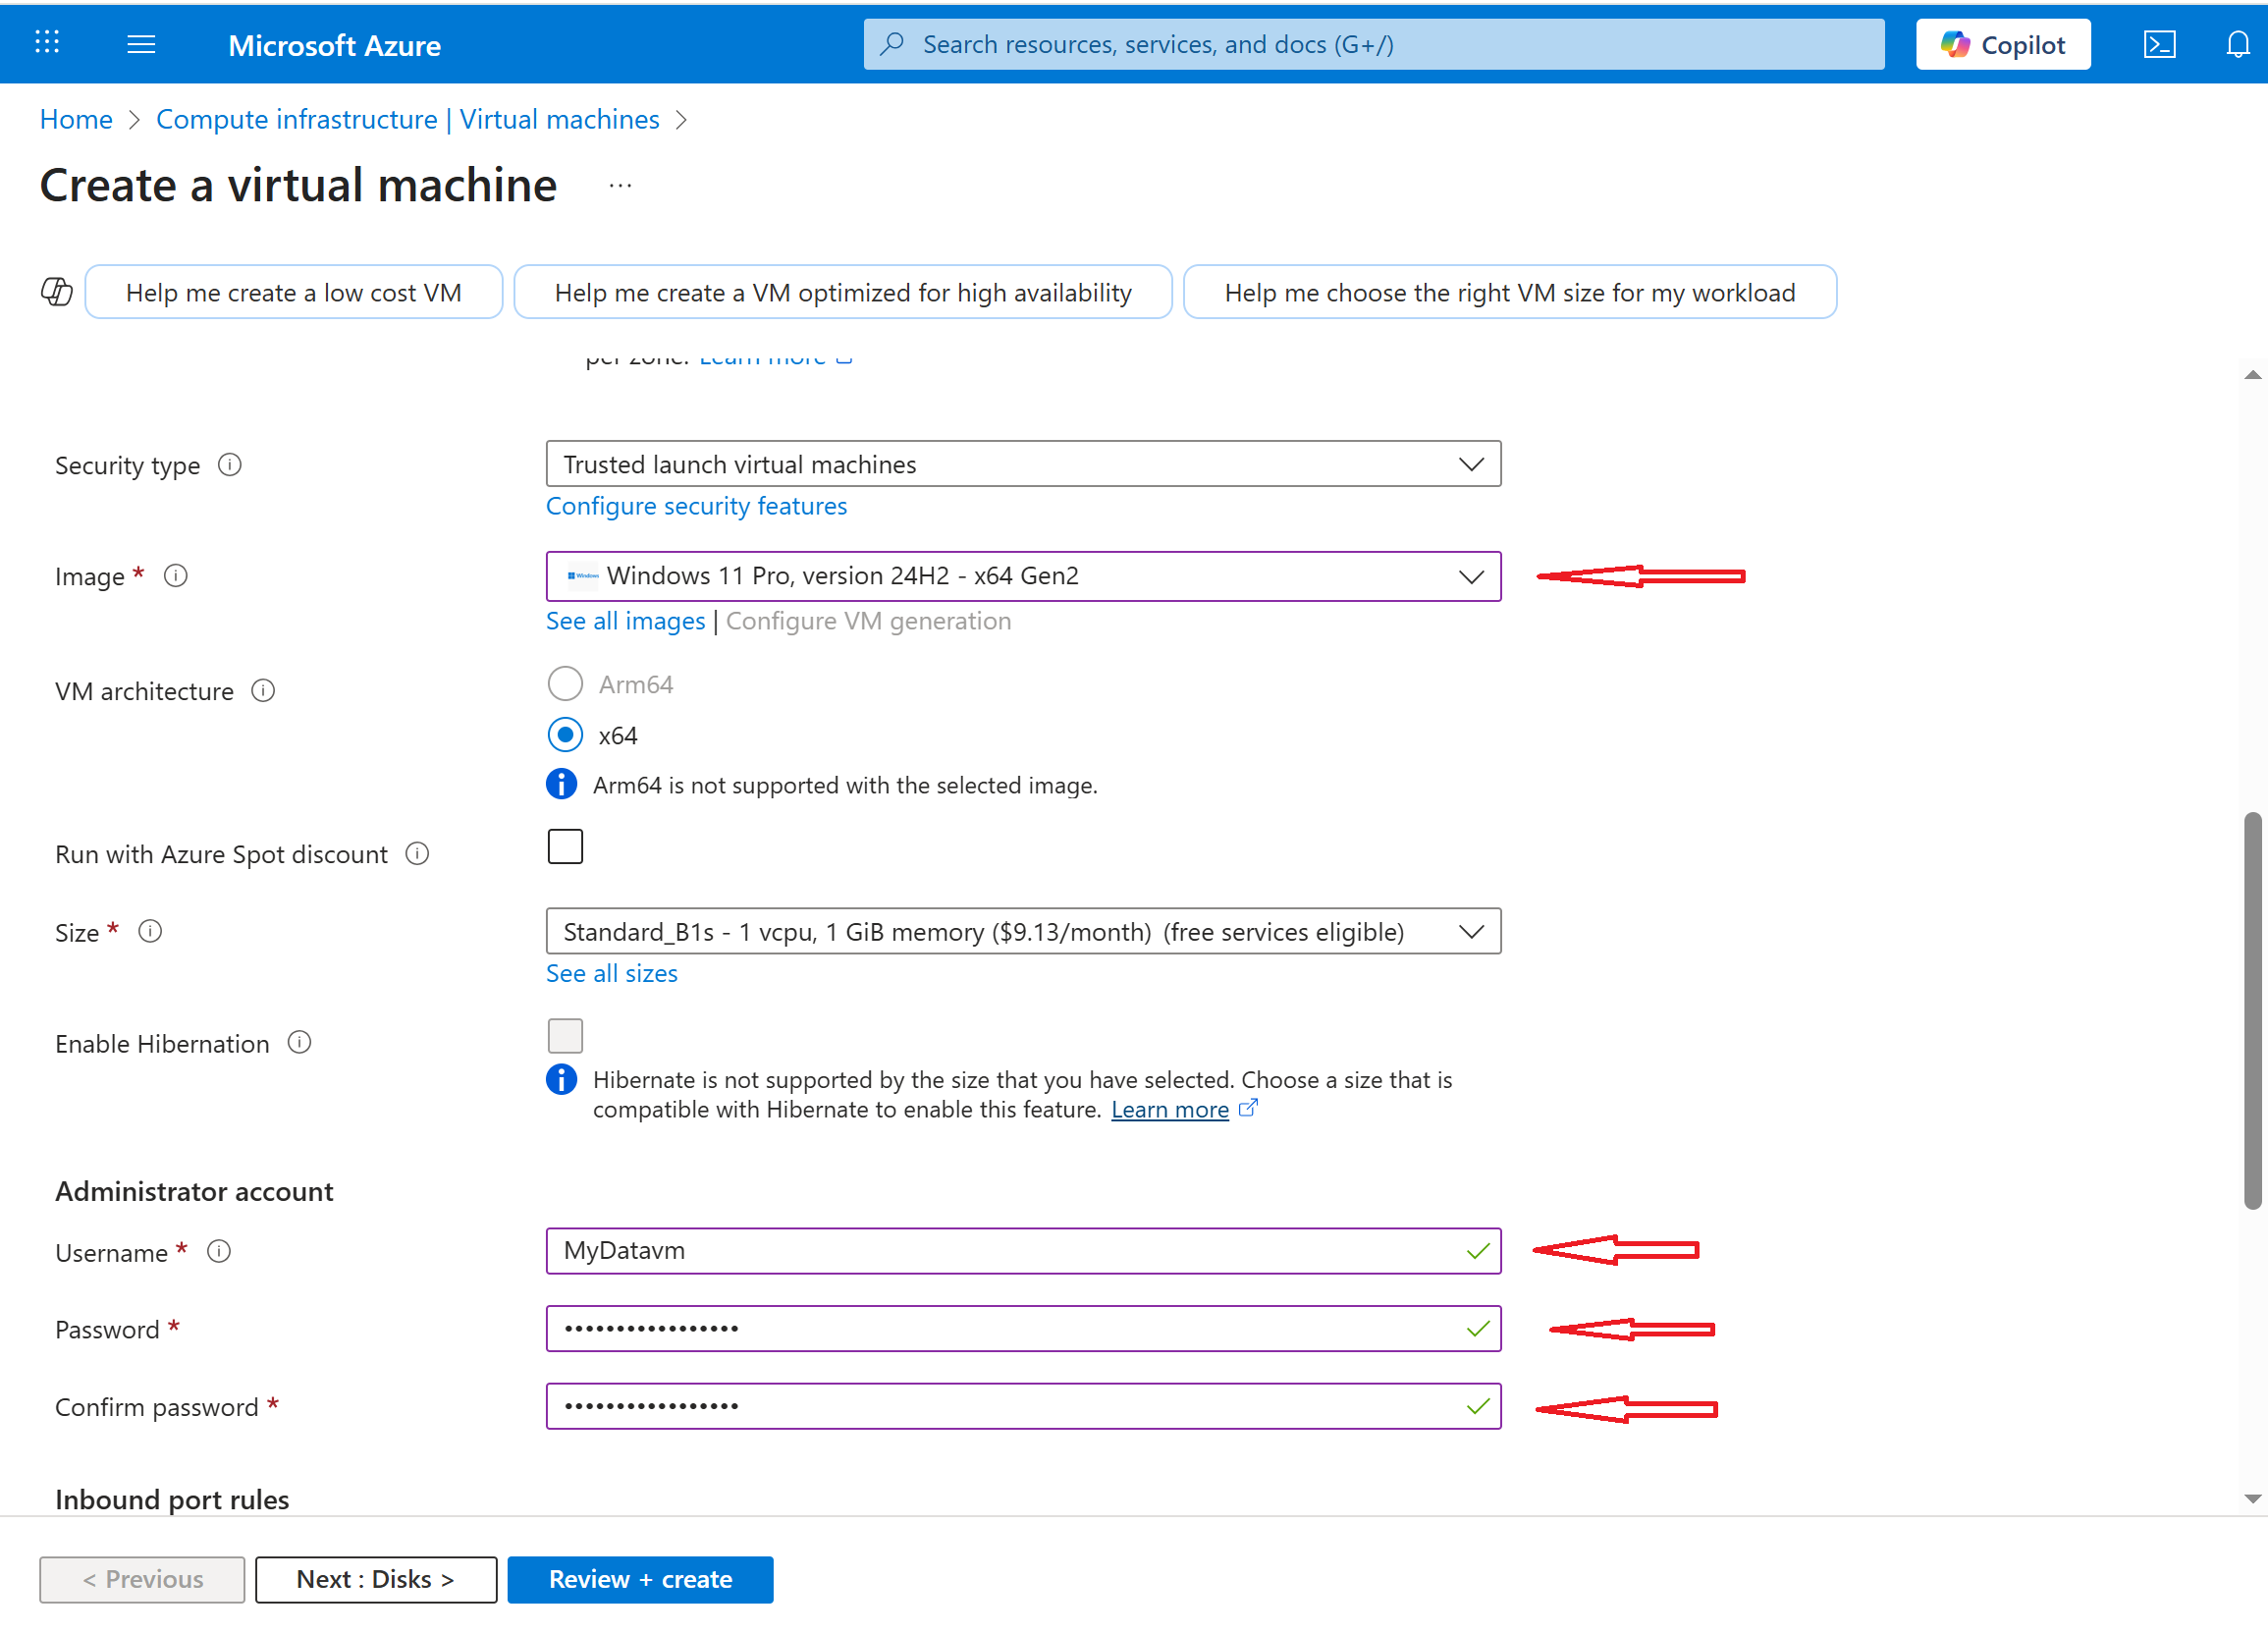Open the notifications bell
Viewport: 2268px width, 1634px height.
click(2237, 44)
